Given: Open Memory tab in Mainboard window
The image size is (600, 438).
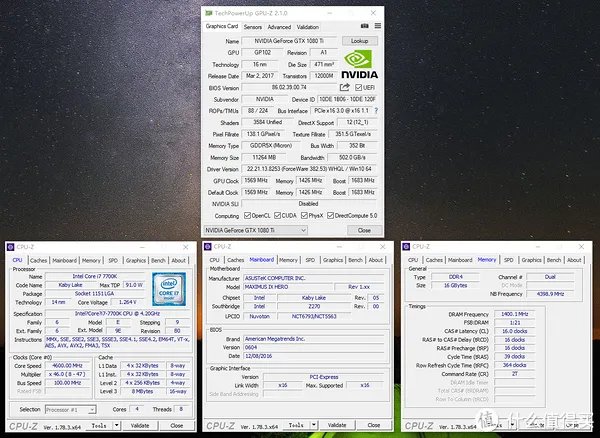Looking at the screenshot, I should (288, 260).
